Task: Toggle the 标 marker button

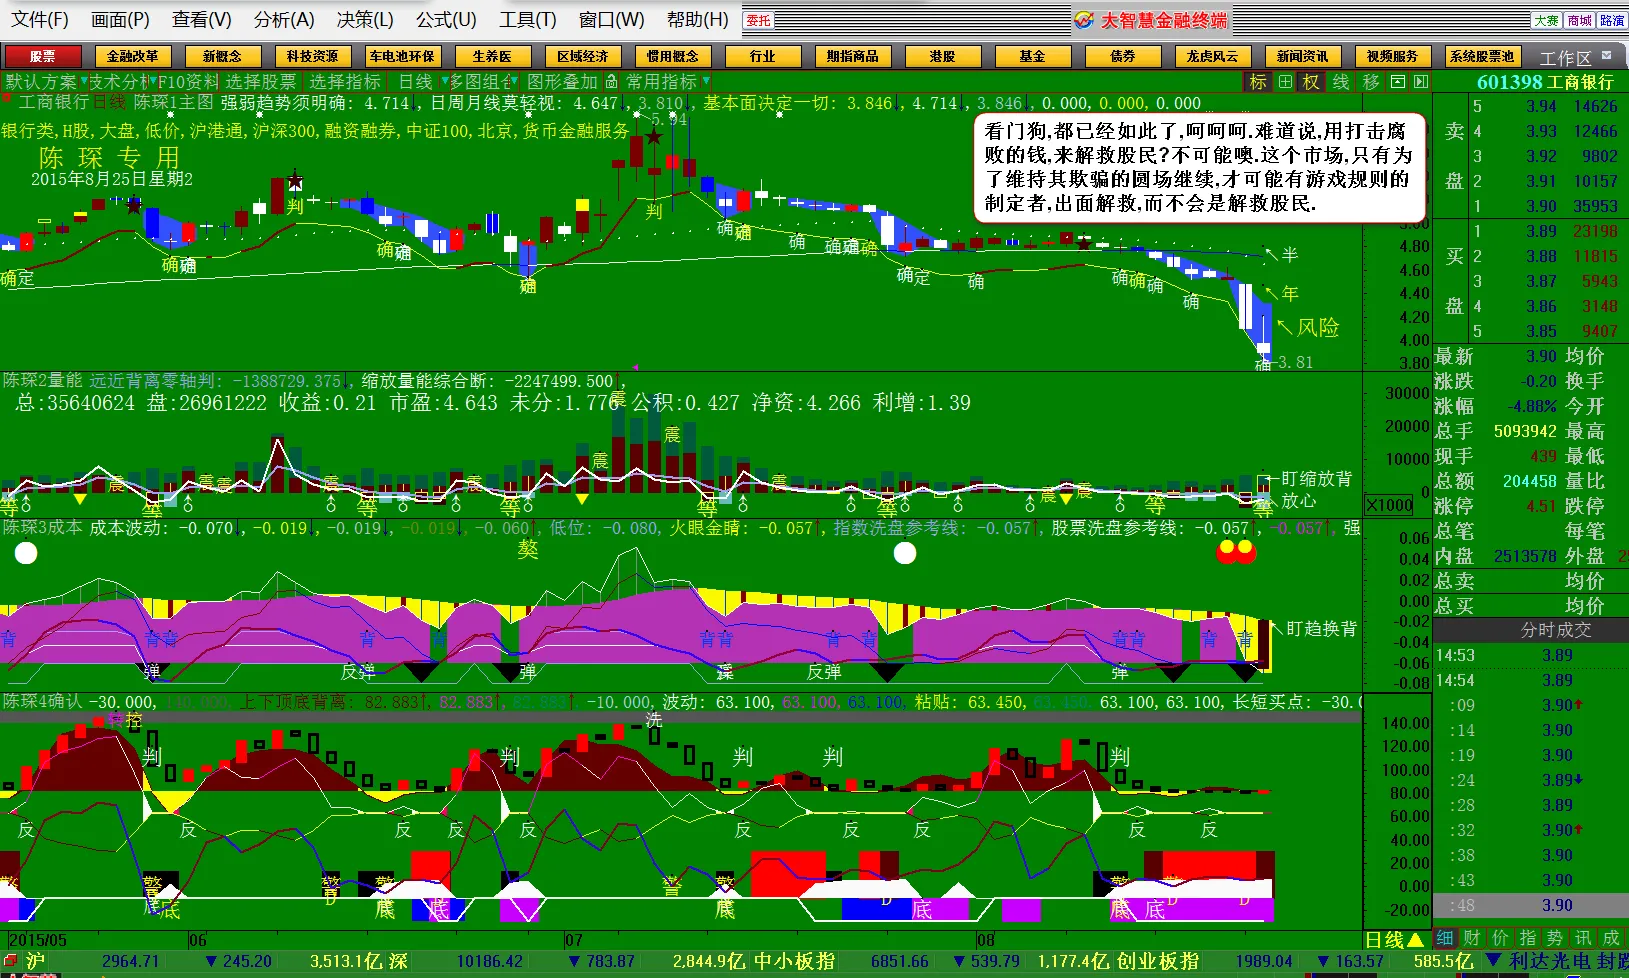Action: pos(1258,82)
